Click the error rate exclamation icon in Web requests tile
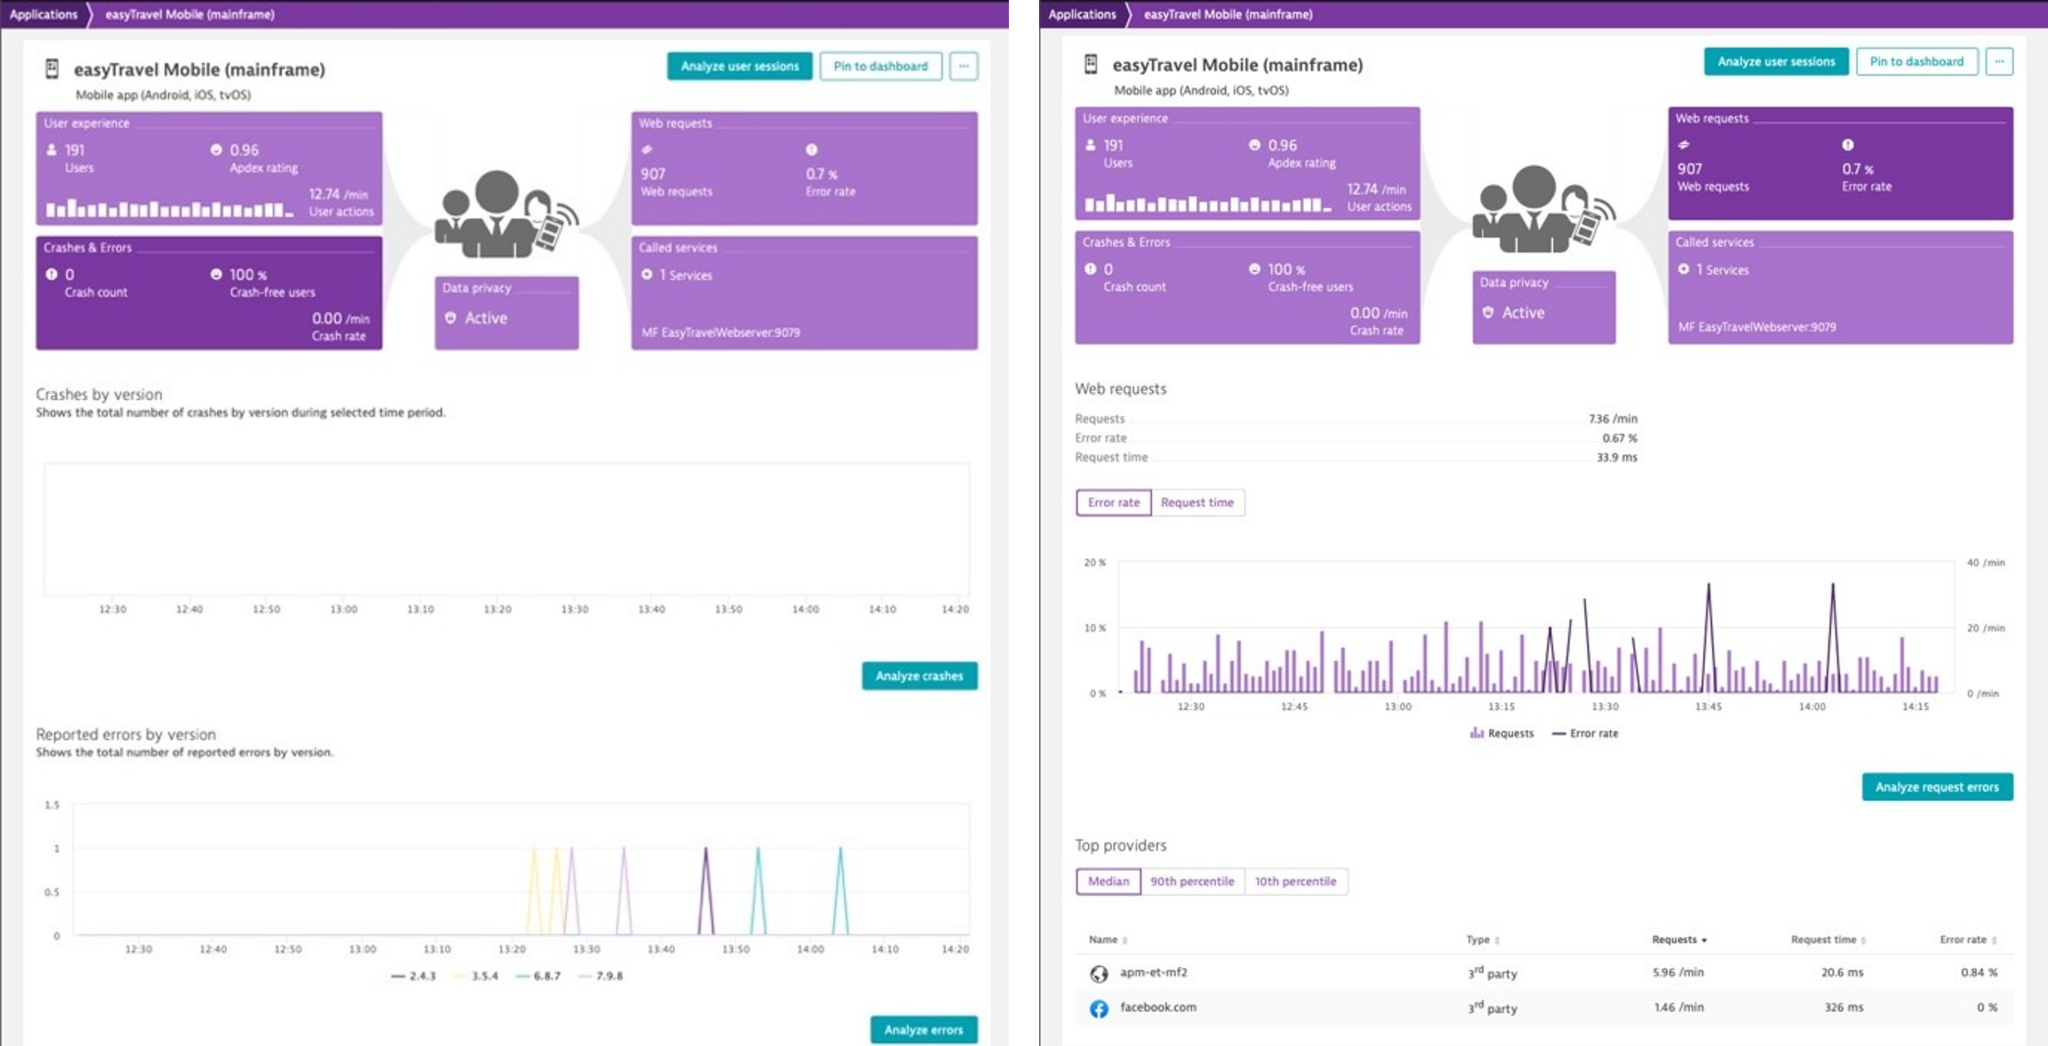 point(809,149)
